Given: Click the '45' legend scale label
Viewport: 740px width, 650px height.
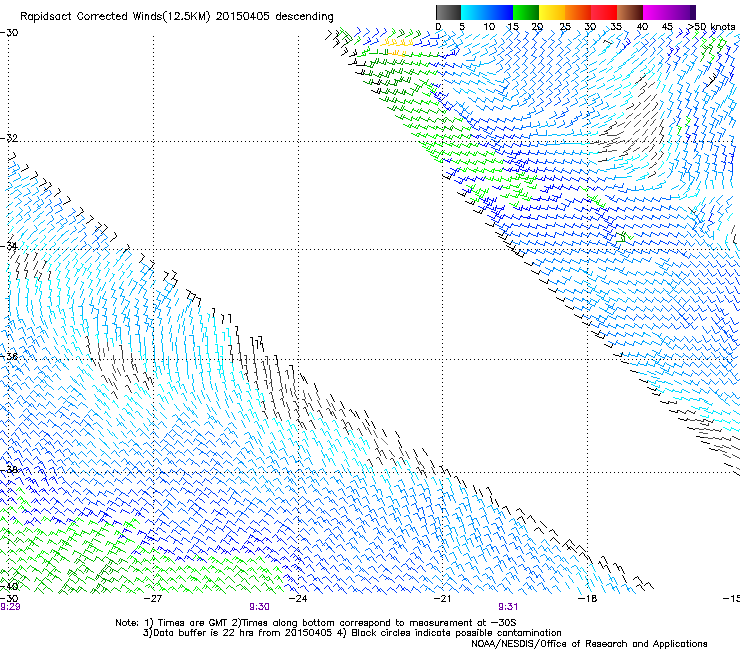Looking at the screenshot, I should 667,27.
